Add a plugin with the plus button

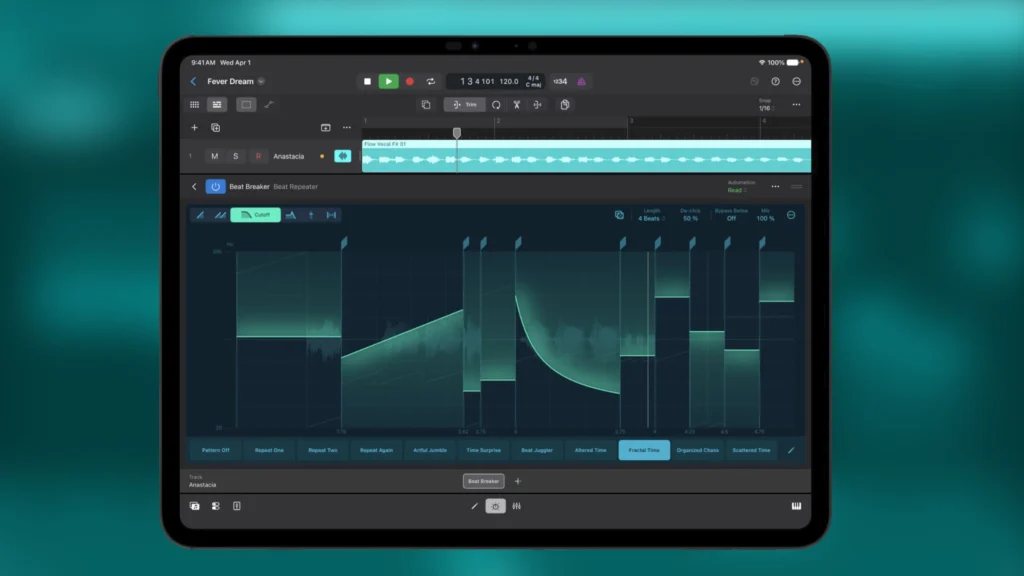(518, 481)
